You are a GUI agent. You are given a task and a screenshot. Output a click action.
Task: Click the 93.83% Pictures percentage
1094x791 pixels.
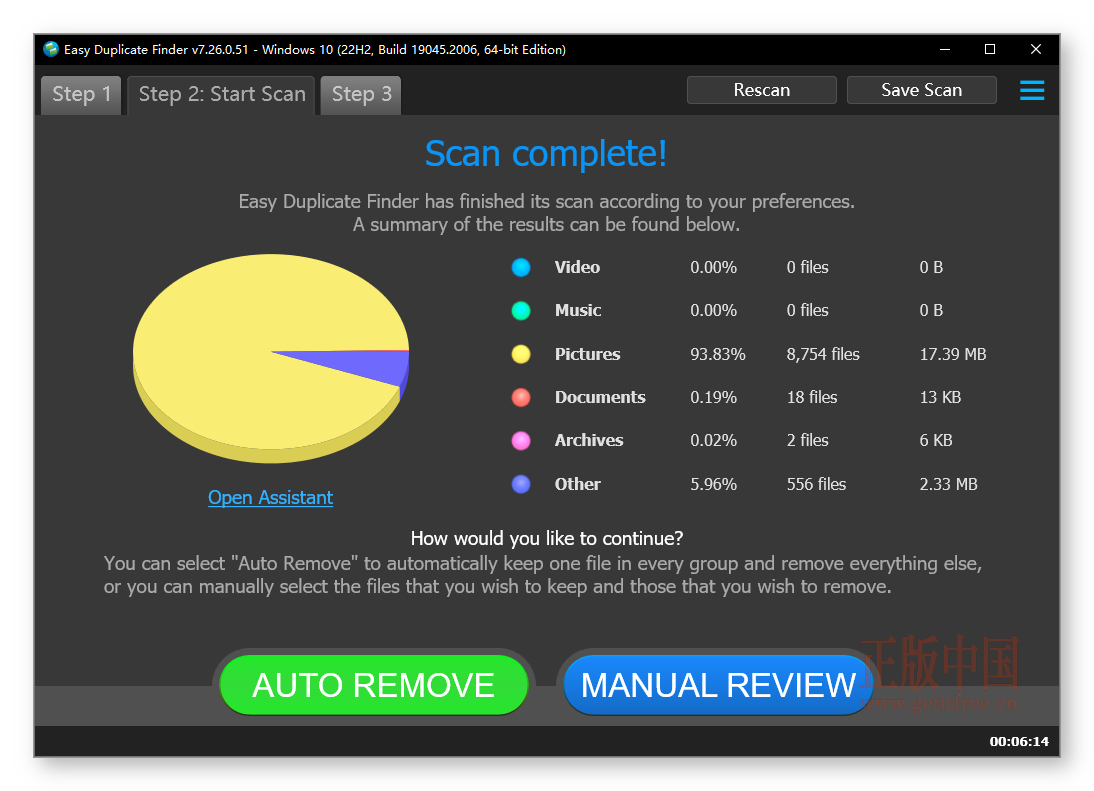click(718, 354)
